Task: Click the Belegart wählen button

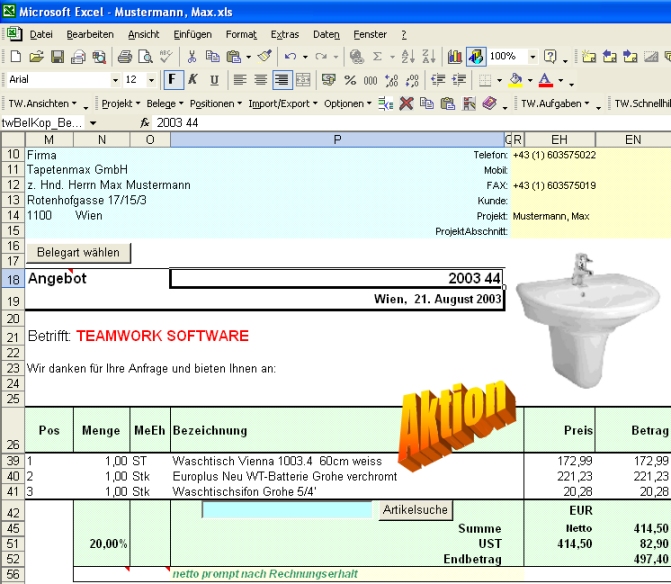Action: (79, 252)
